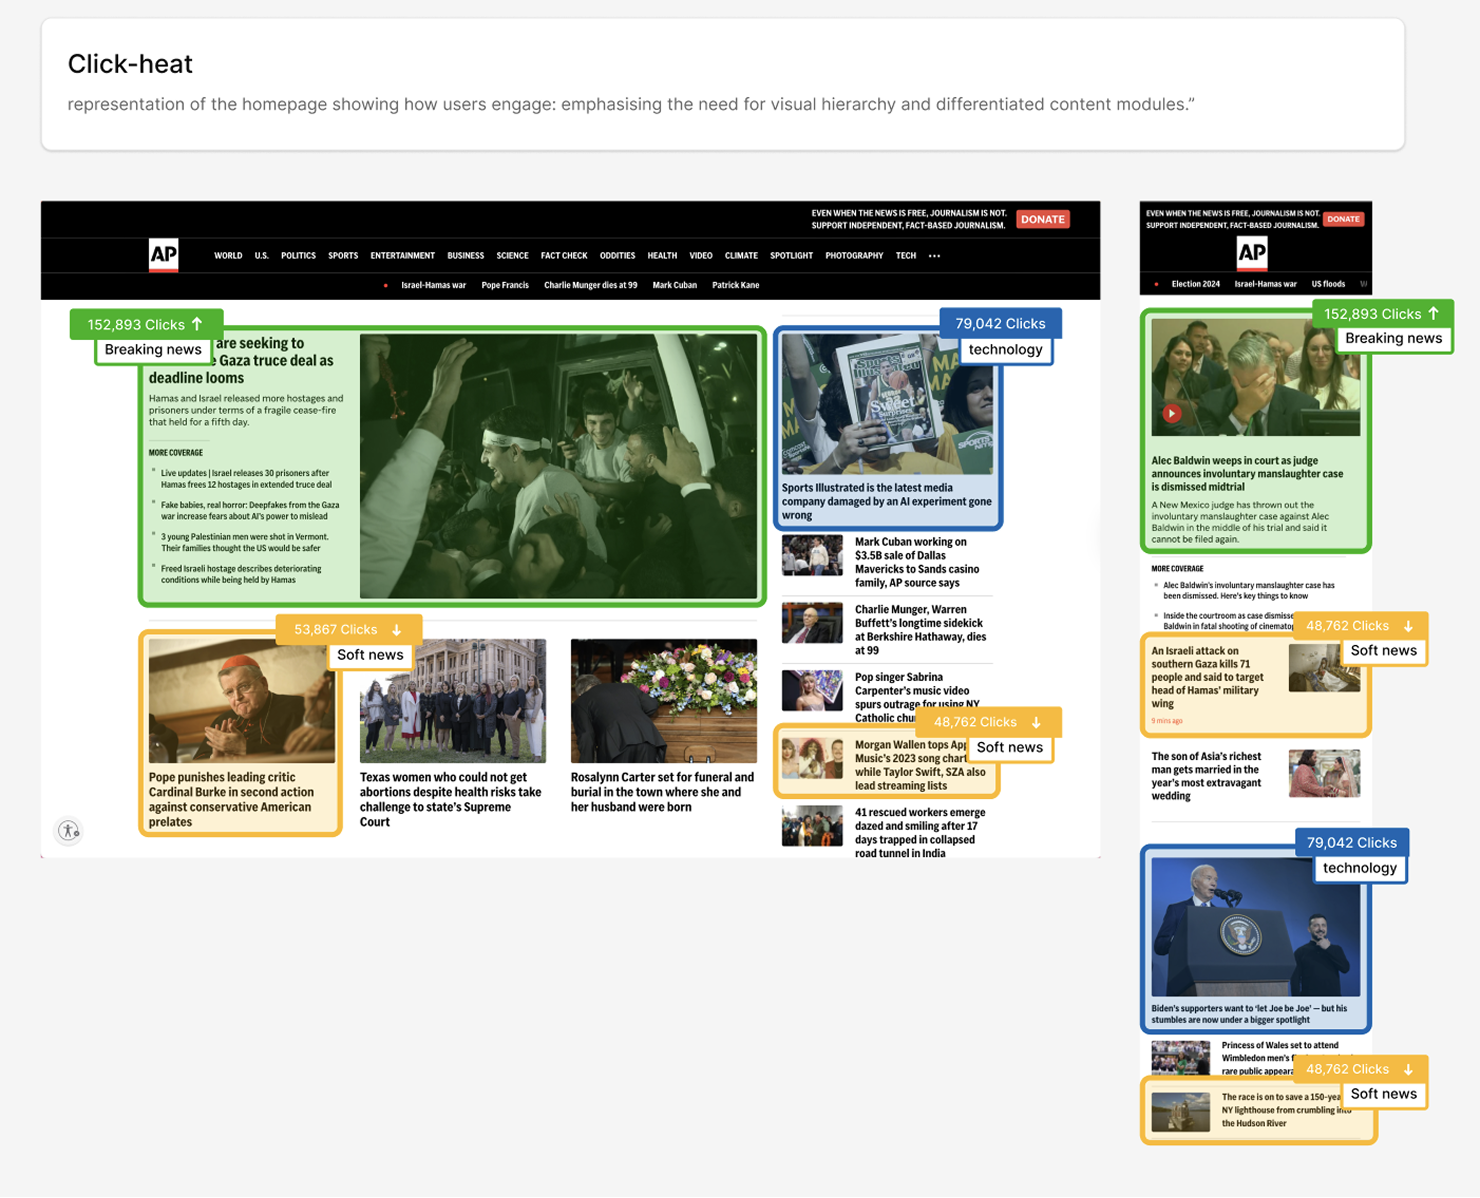Click the Cardinal Burke photo

241,701
